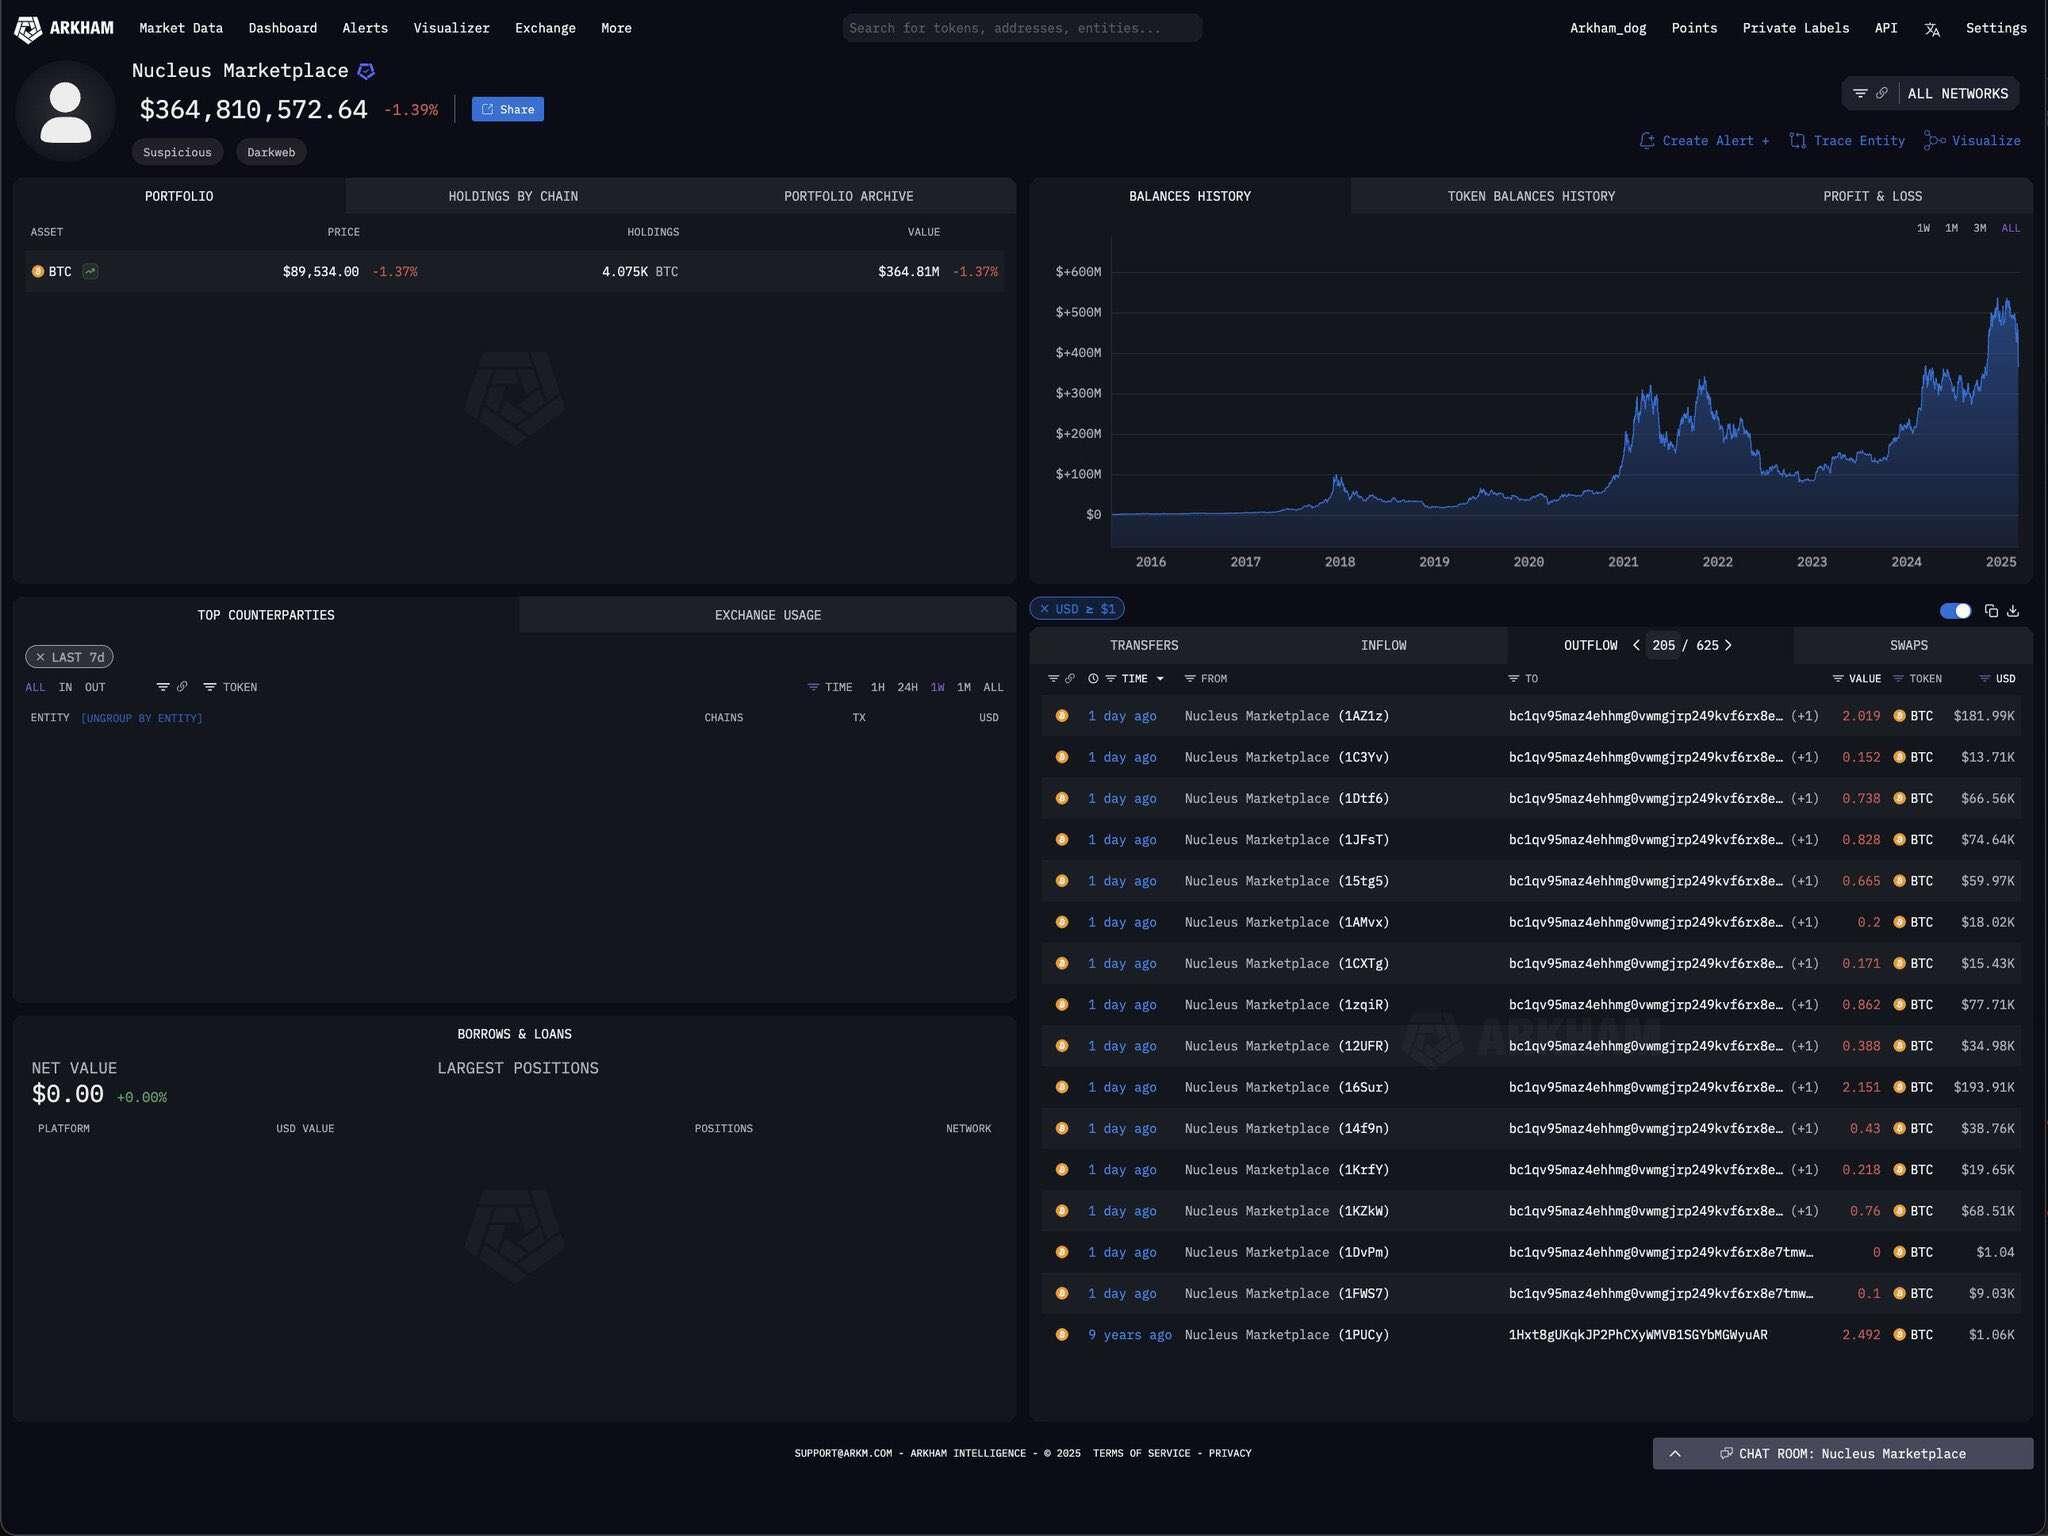Set counterparties time range to 1H
The width and height of the screenshot is (2048, 1536).
(x=878, y=687)
